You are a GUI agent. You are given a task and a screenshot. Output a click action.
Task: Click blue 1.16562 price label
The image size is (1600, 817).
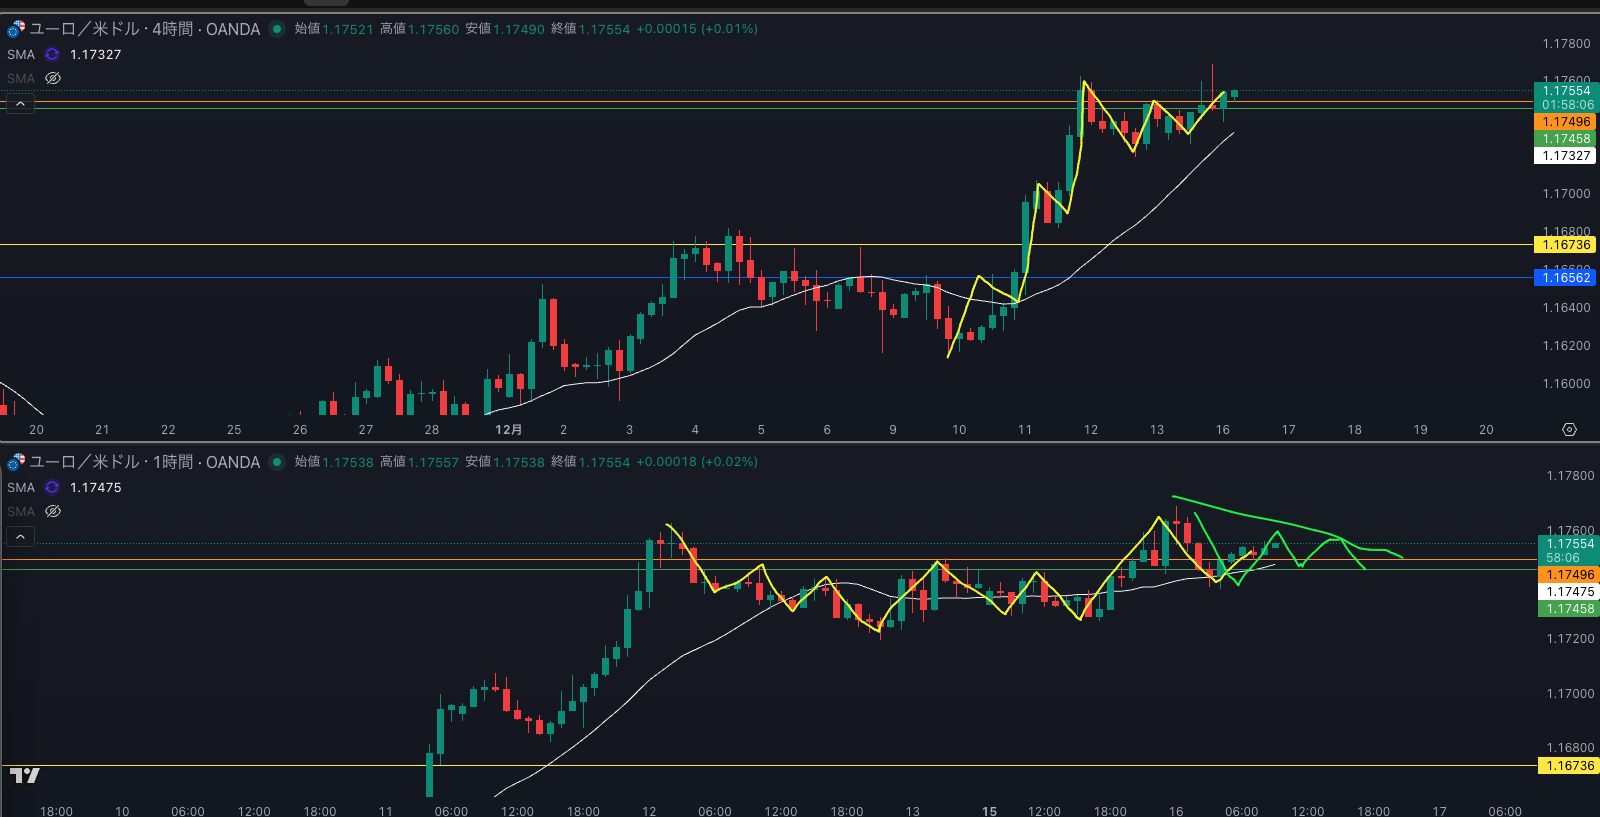[x=1565, y=278]
